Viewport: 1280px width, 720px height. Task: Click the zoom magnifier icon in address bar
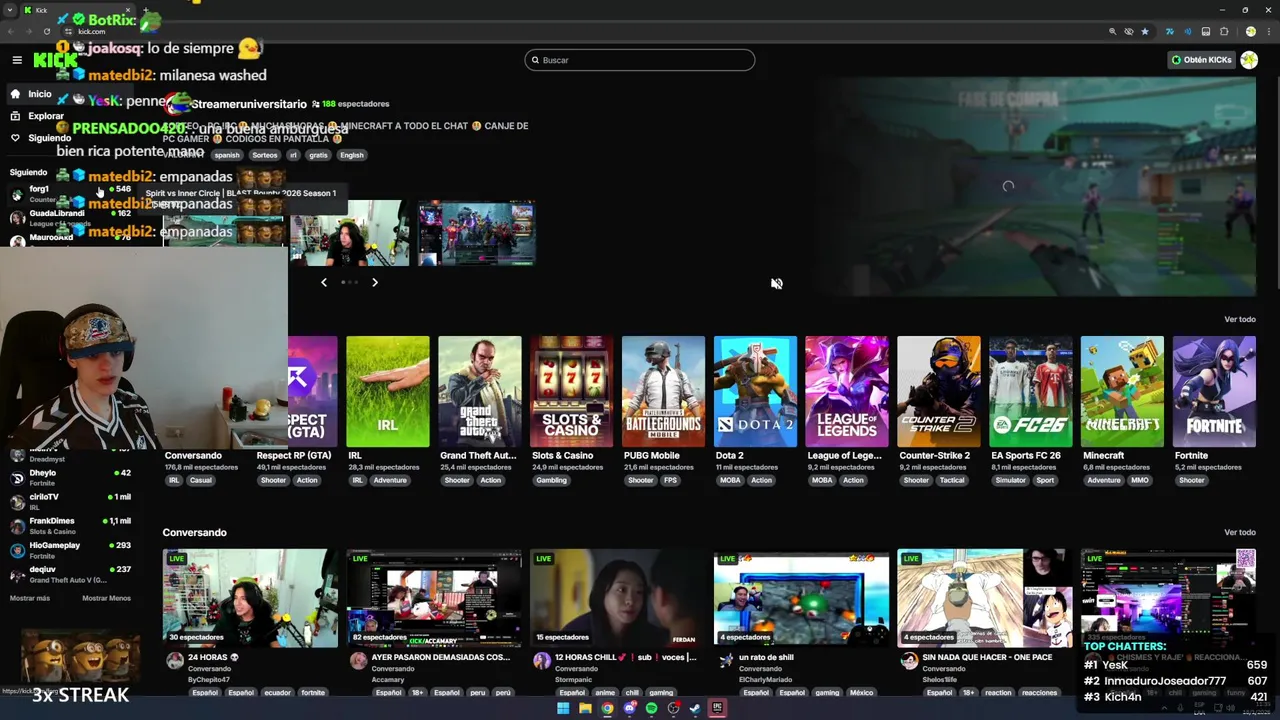click(x=1112, y=31)
